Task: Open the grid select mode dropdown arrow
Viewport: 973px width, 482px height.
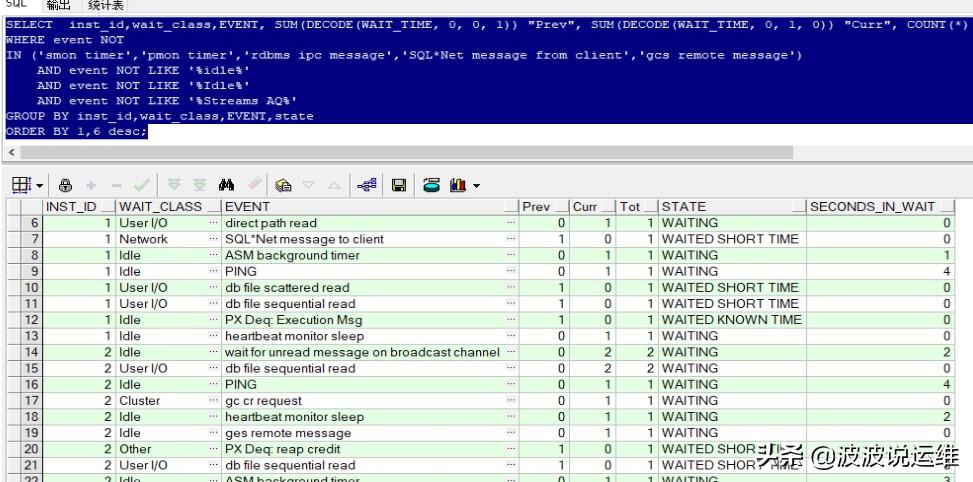Action: (40, 186)
